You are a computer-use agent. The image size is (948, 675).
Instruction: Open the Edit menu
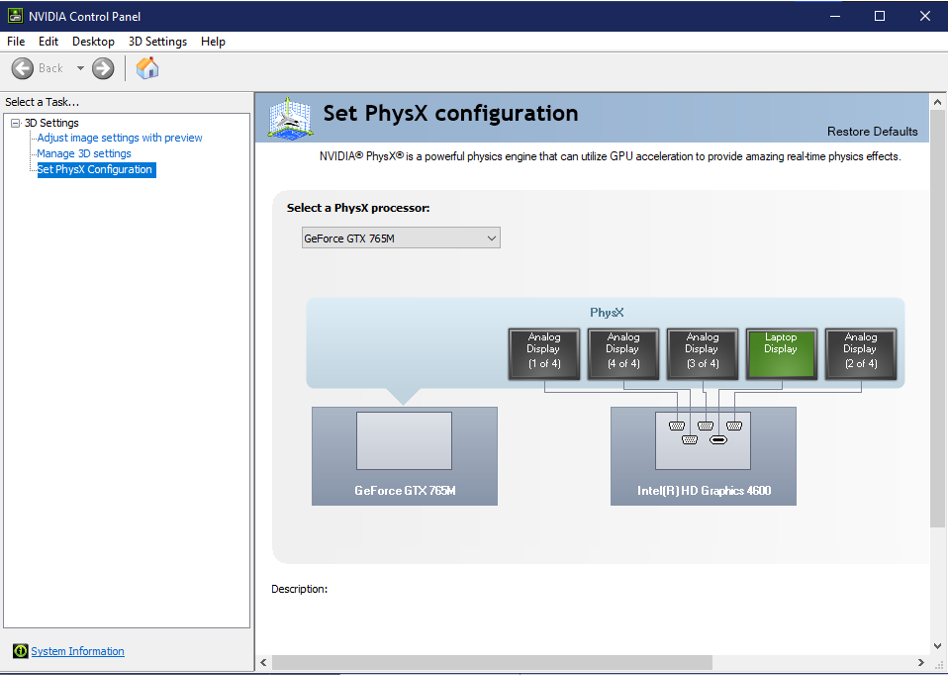click(x=48, y=41)
